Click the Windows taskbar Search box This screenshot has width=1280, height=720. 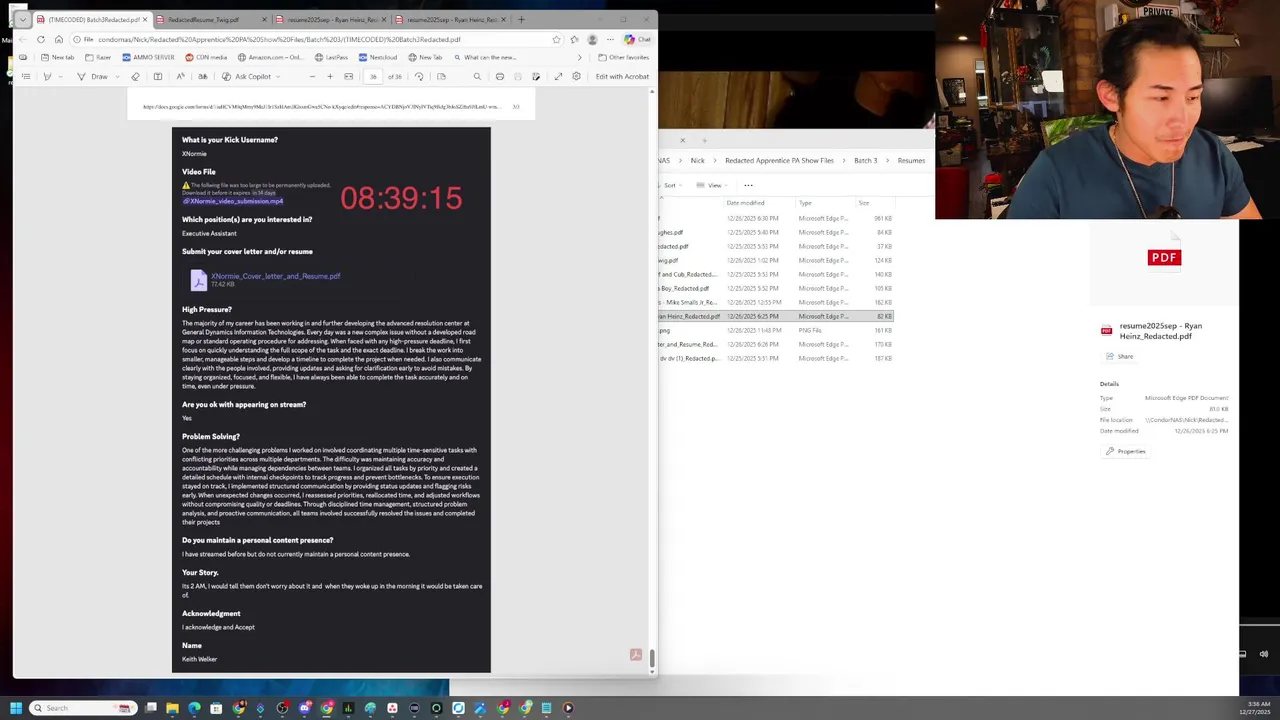82,708
